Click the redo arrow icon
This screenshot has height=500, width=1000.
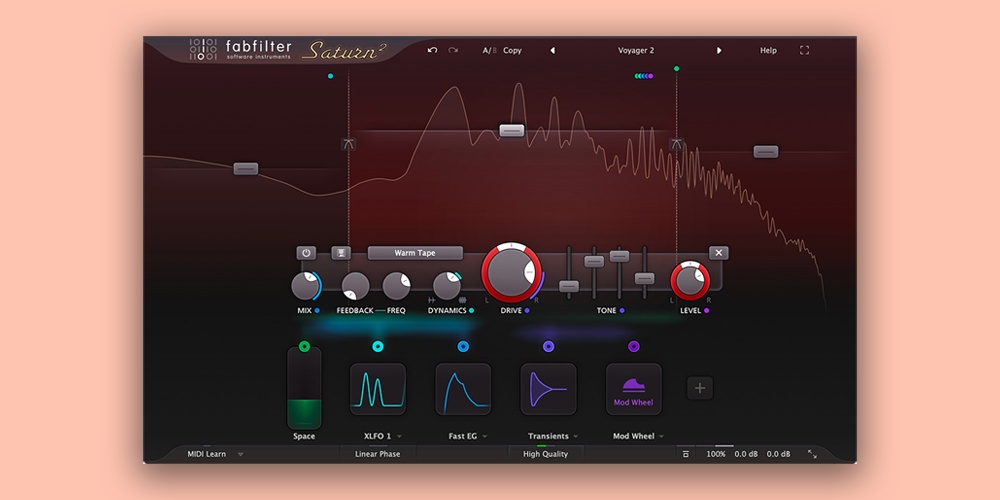tap(453, 50)
